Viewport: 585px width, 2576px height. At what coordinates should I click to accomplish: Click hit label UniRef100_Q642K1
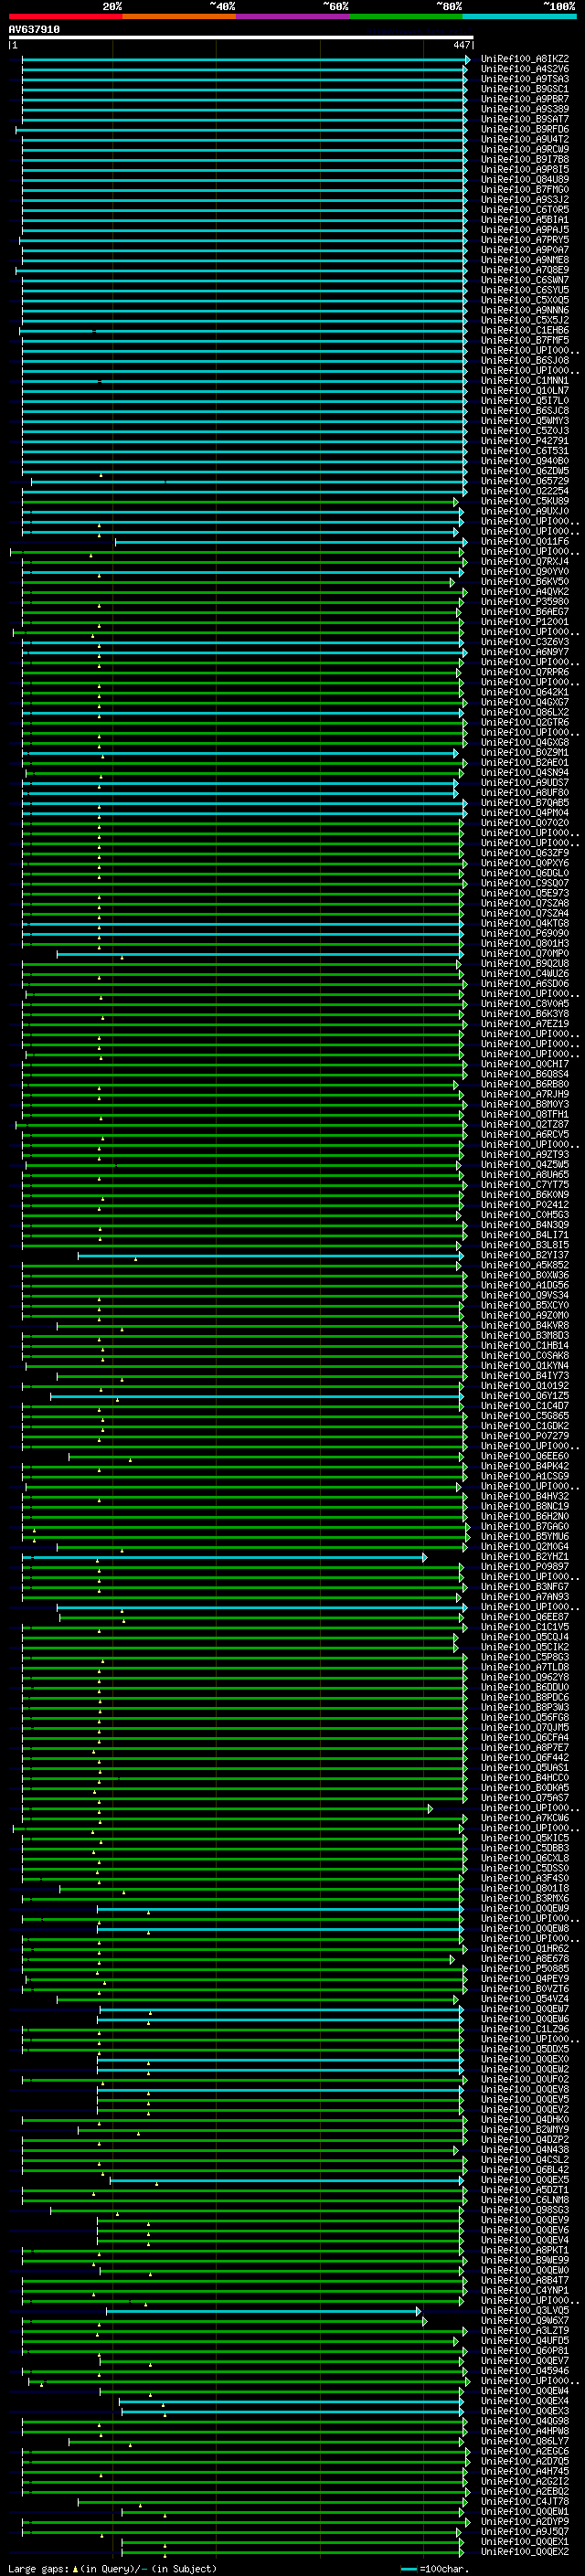[x=525, y=692]
